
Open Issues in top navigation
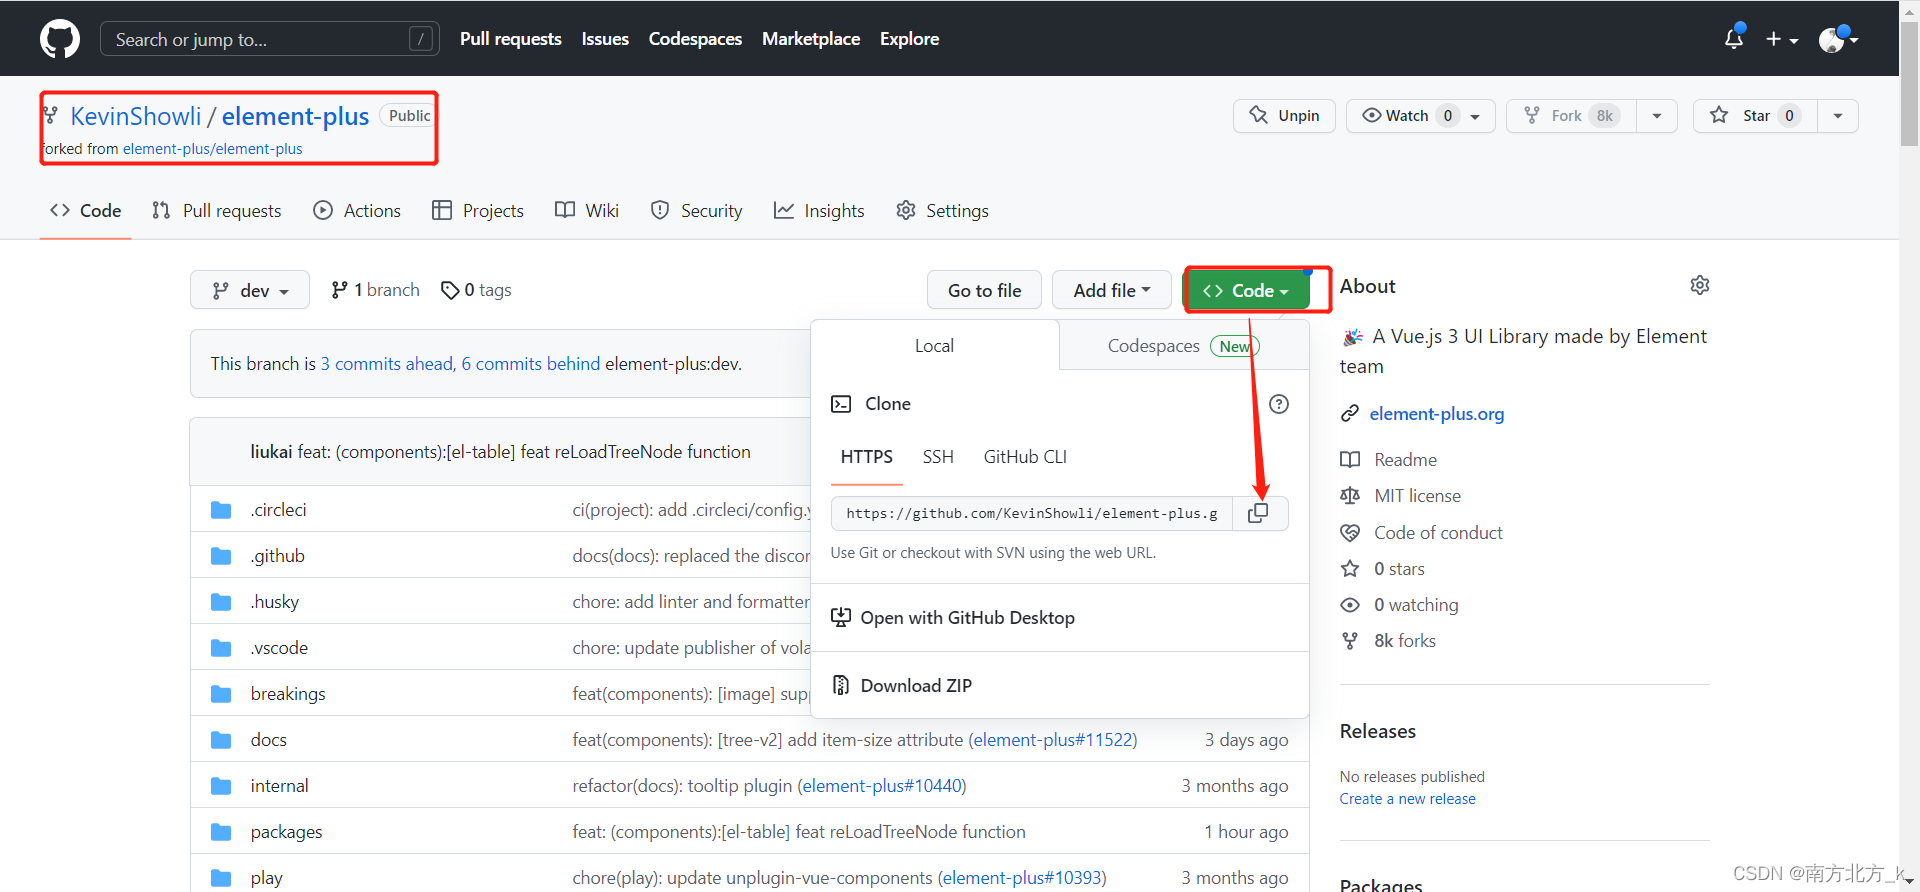(605, 39)
